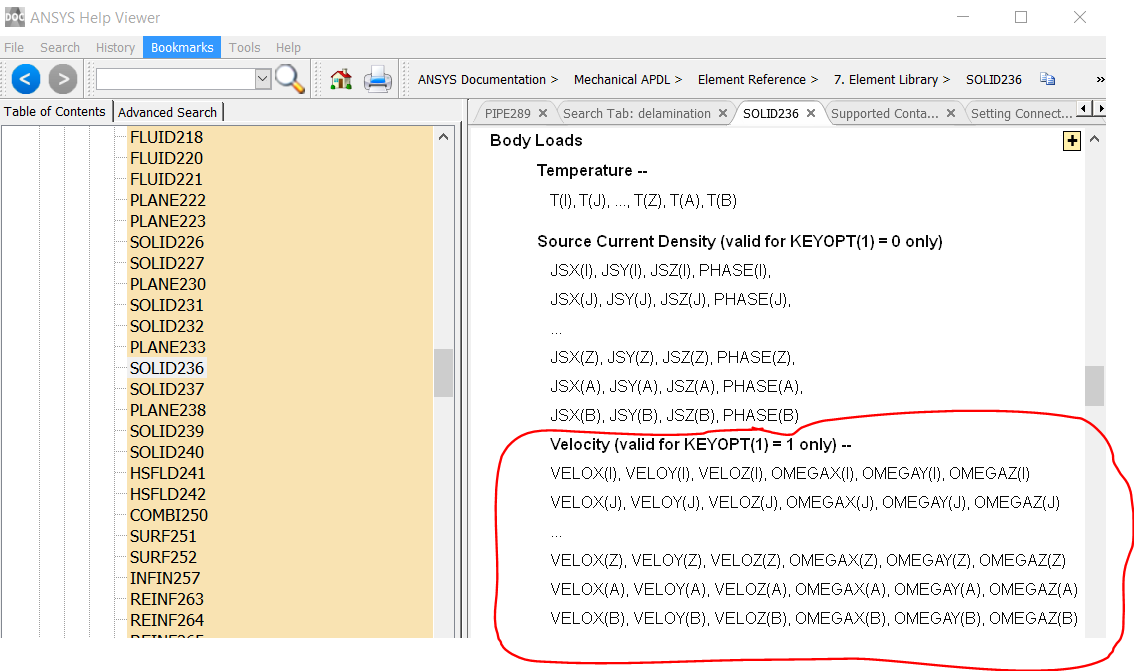Open the Search menu

(59, 48)
